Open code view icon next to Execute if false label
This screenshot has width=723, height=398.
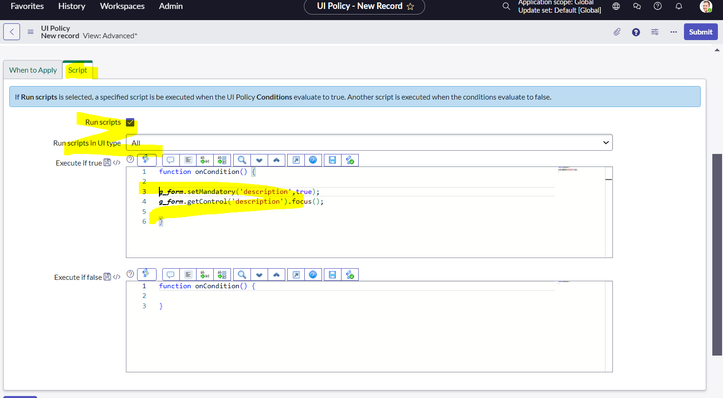pyautogui.click(x=117, y=277)
